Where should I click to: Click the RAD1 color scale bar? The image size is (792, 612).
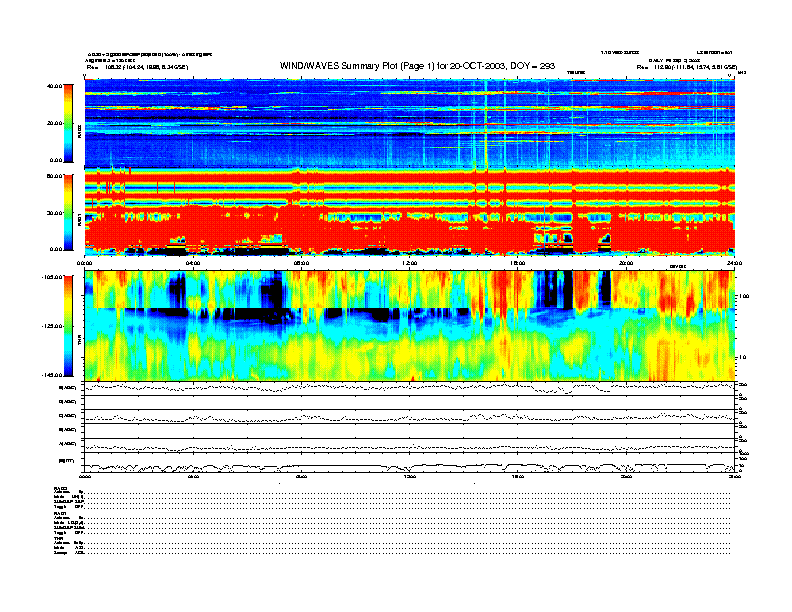point(68,212)
